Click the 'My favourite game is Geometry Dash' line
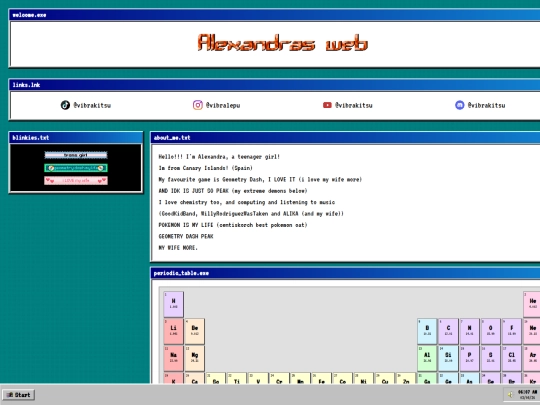The image size is (540, 405). pos(260,179)
